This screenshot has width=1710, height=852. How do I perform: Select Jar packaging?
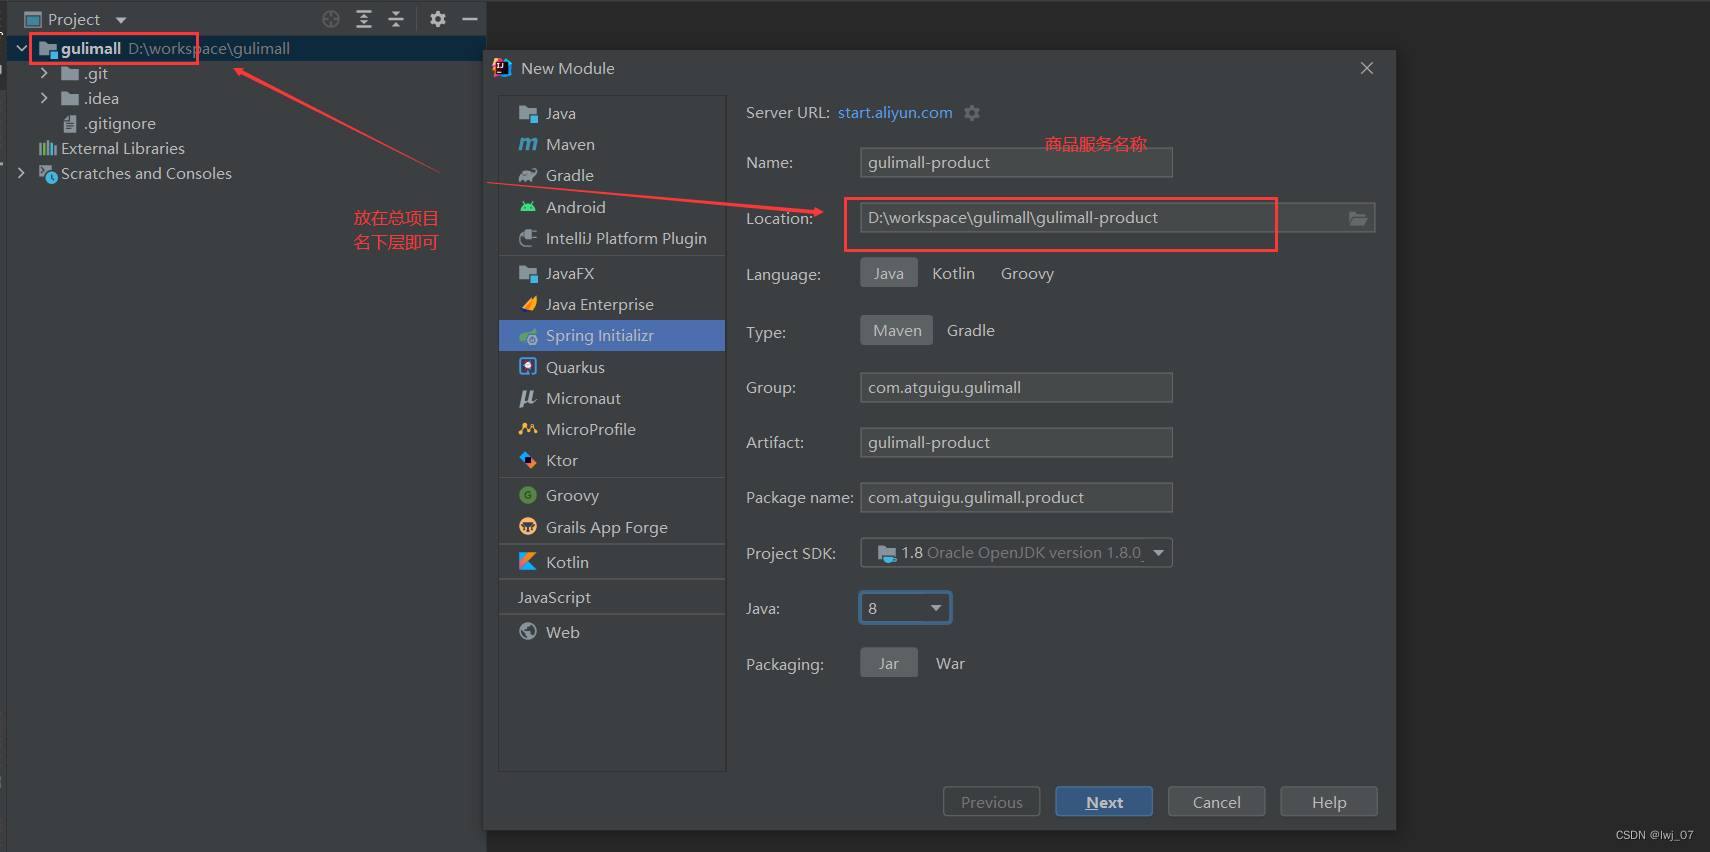[889, 663]
